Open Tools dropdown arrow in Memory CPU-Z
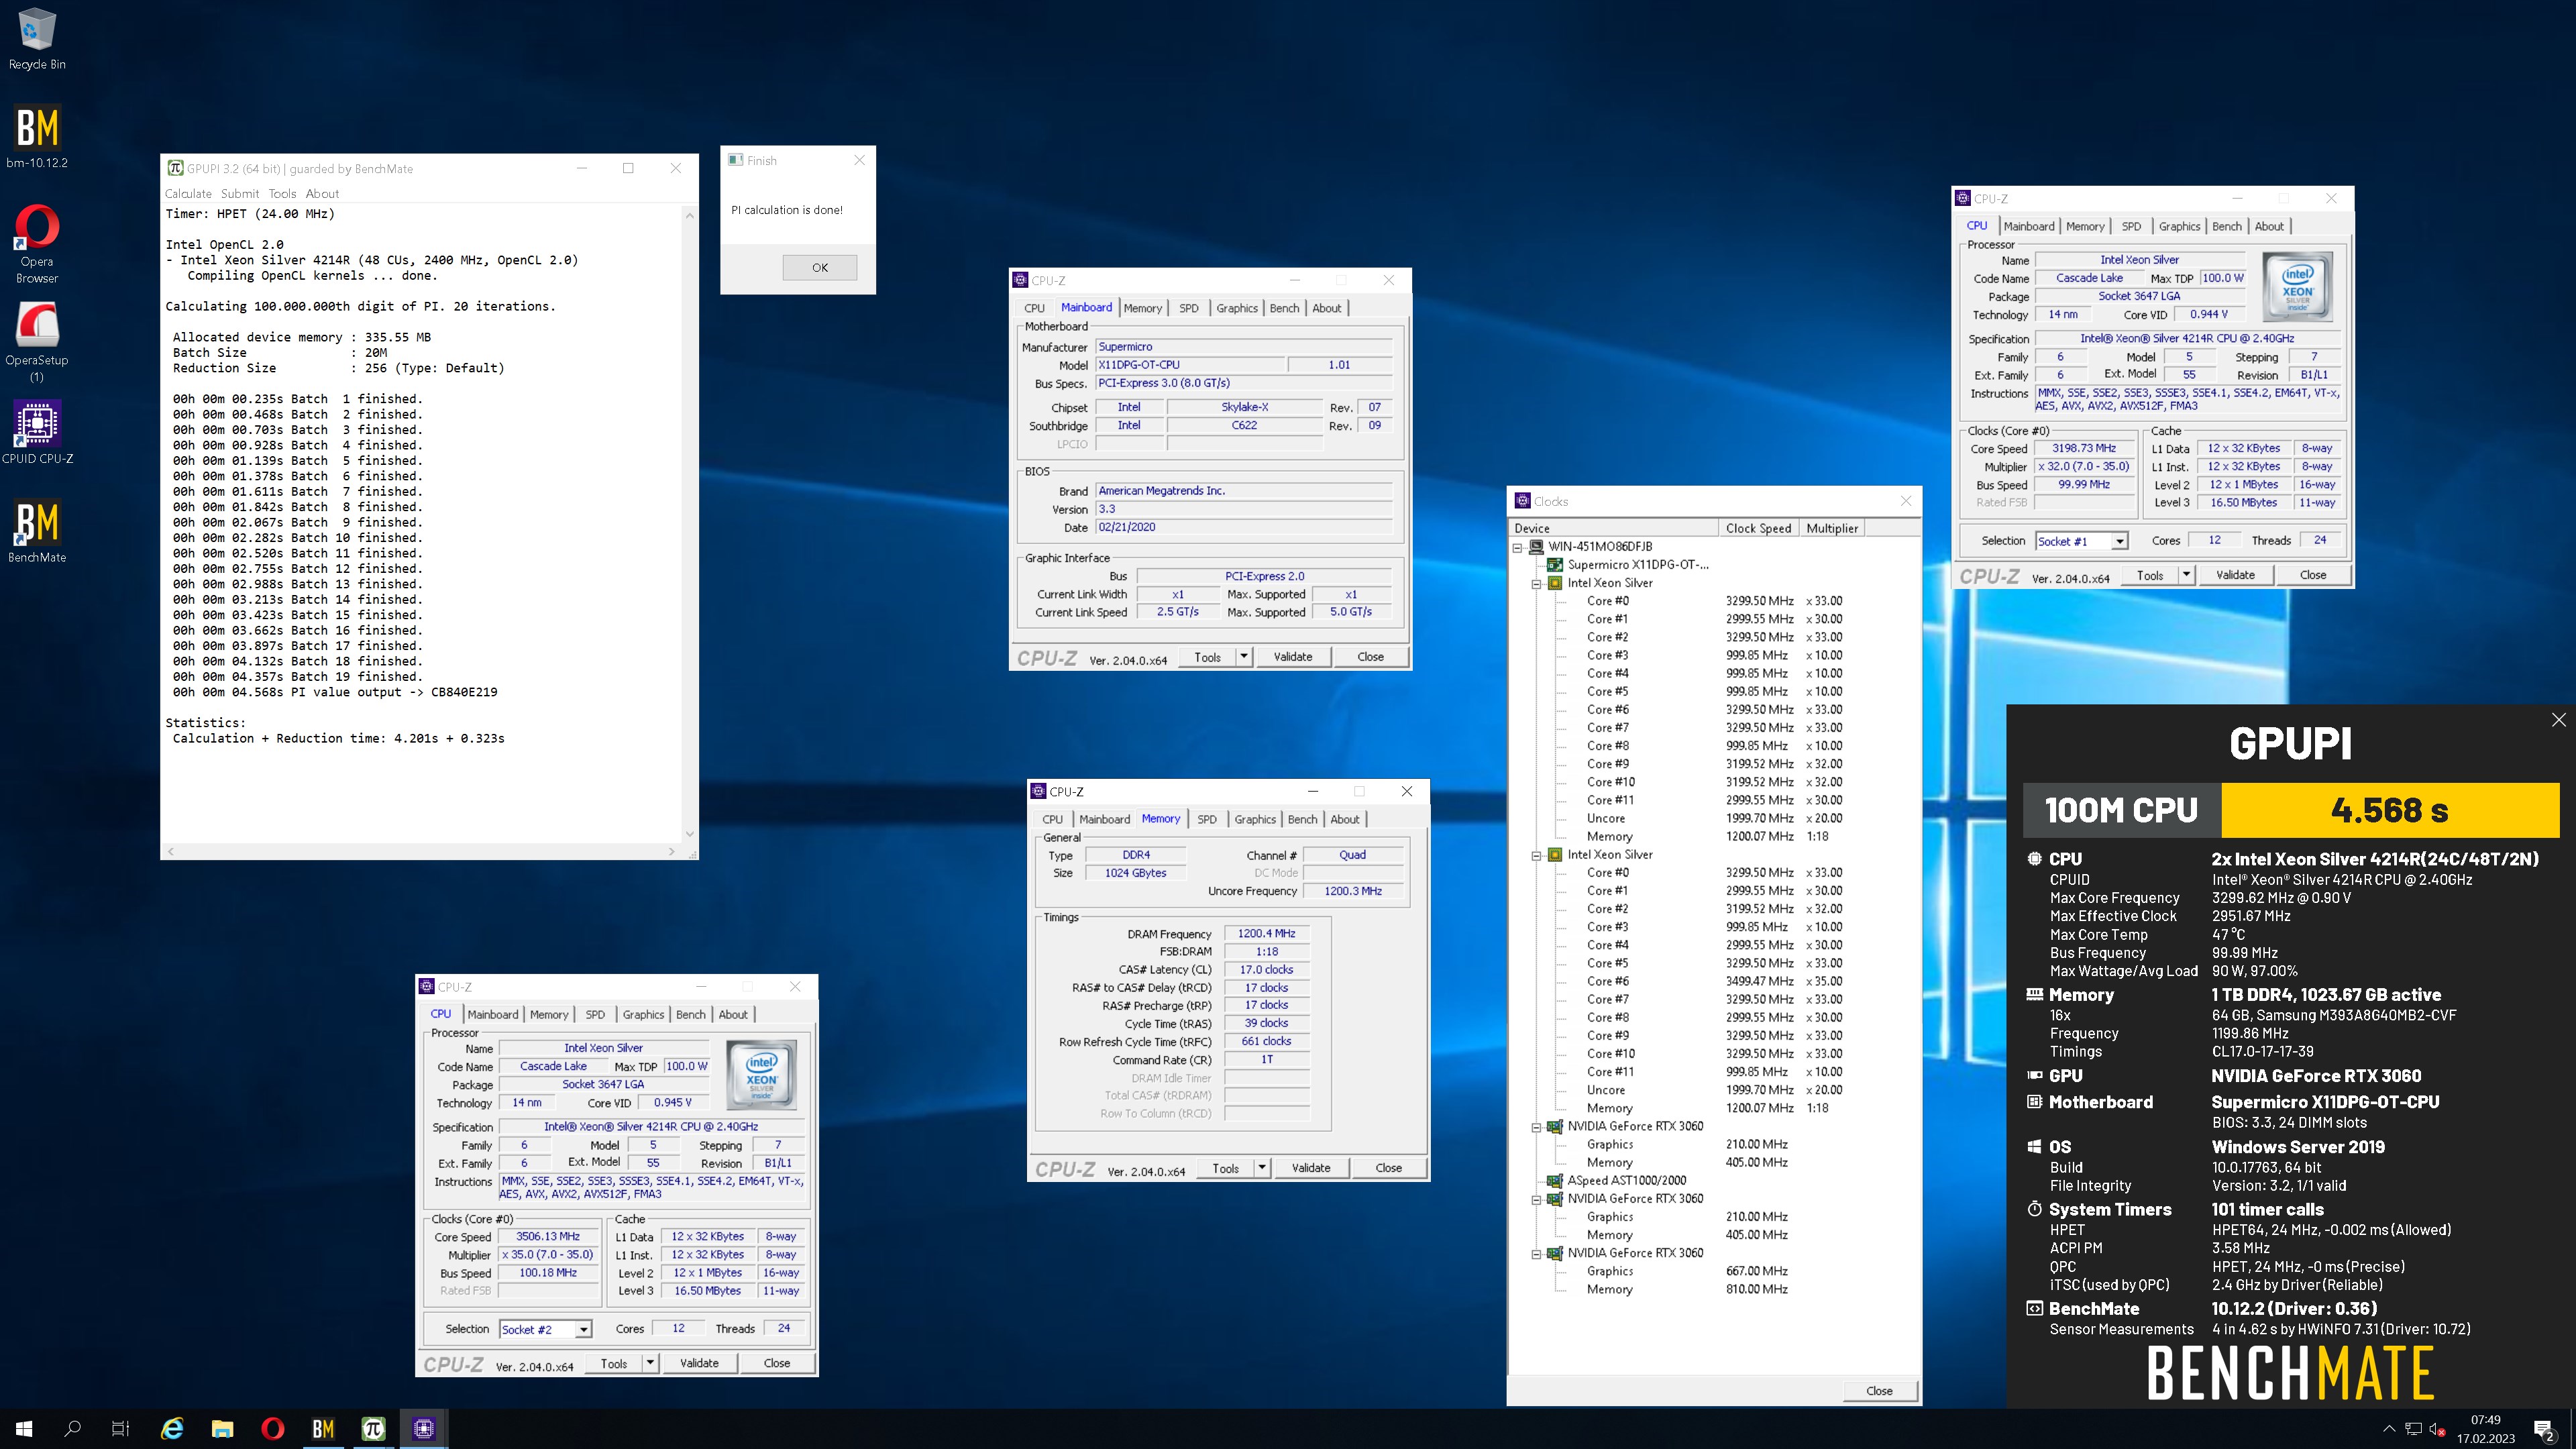2576x1449 pixels. (x=1261, y=1168)
